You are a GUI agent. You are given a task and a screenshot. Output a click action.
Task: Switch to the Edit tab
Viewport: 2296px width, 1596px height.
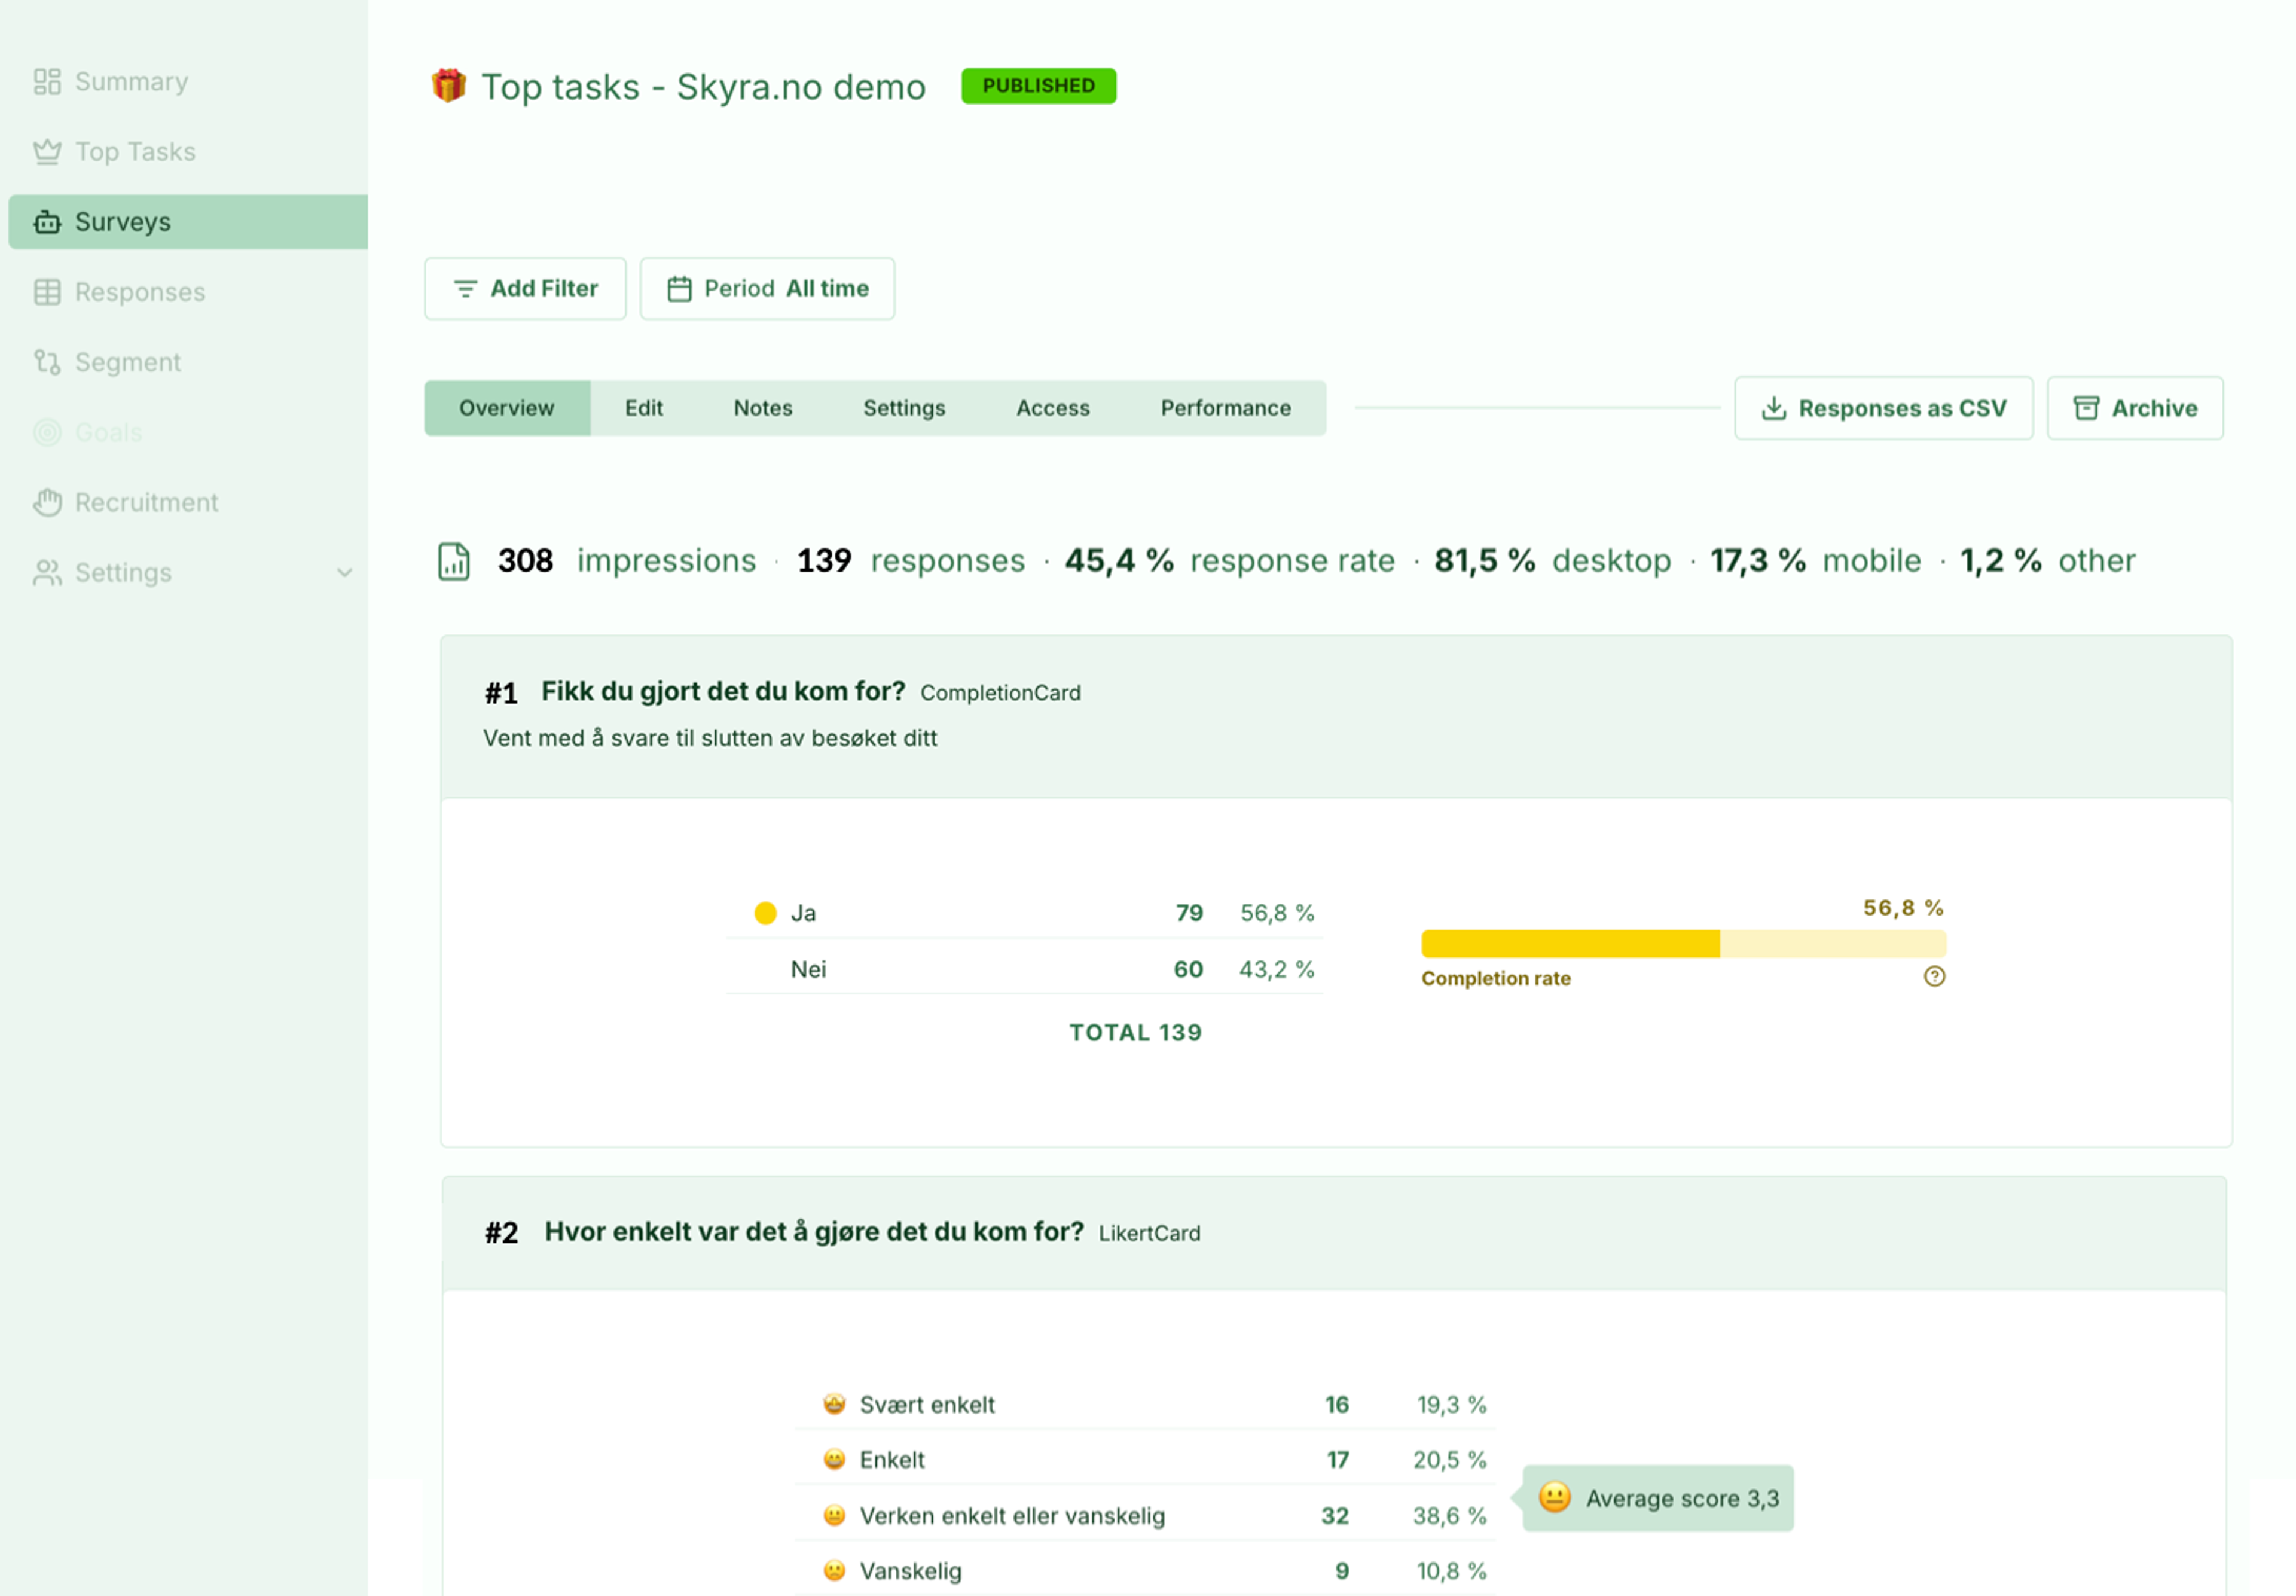click(x=644, y=408)
